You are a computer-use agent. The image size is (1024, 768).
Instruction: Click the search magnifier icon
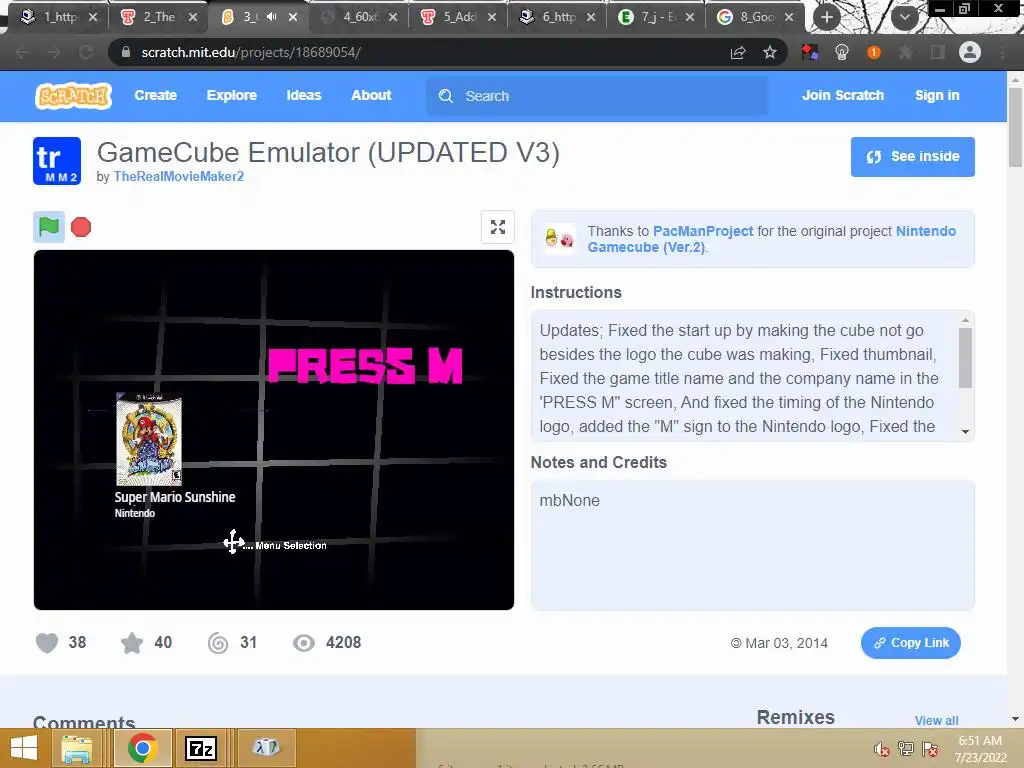point(446,96)
